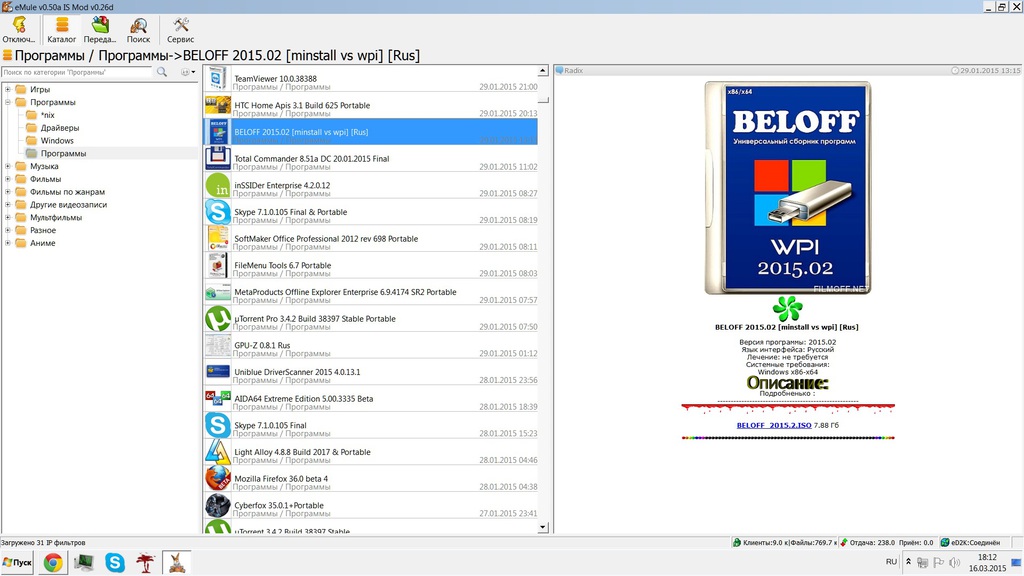
Task: Click the green flower icon below cover
Action: coord(788,309)
